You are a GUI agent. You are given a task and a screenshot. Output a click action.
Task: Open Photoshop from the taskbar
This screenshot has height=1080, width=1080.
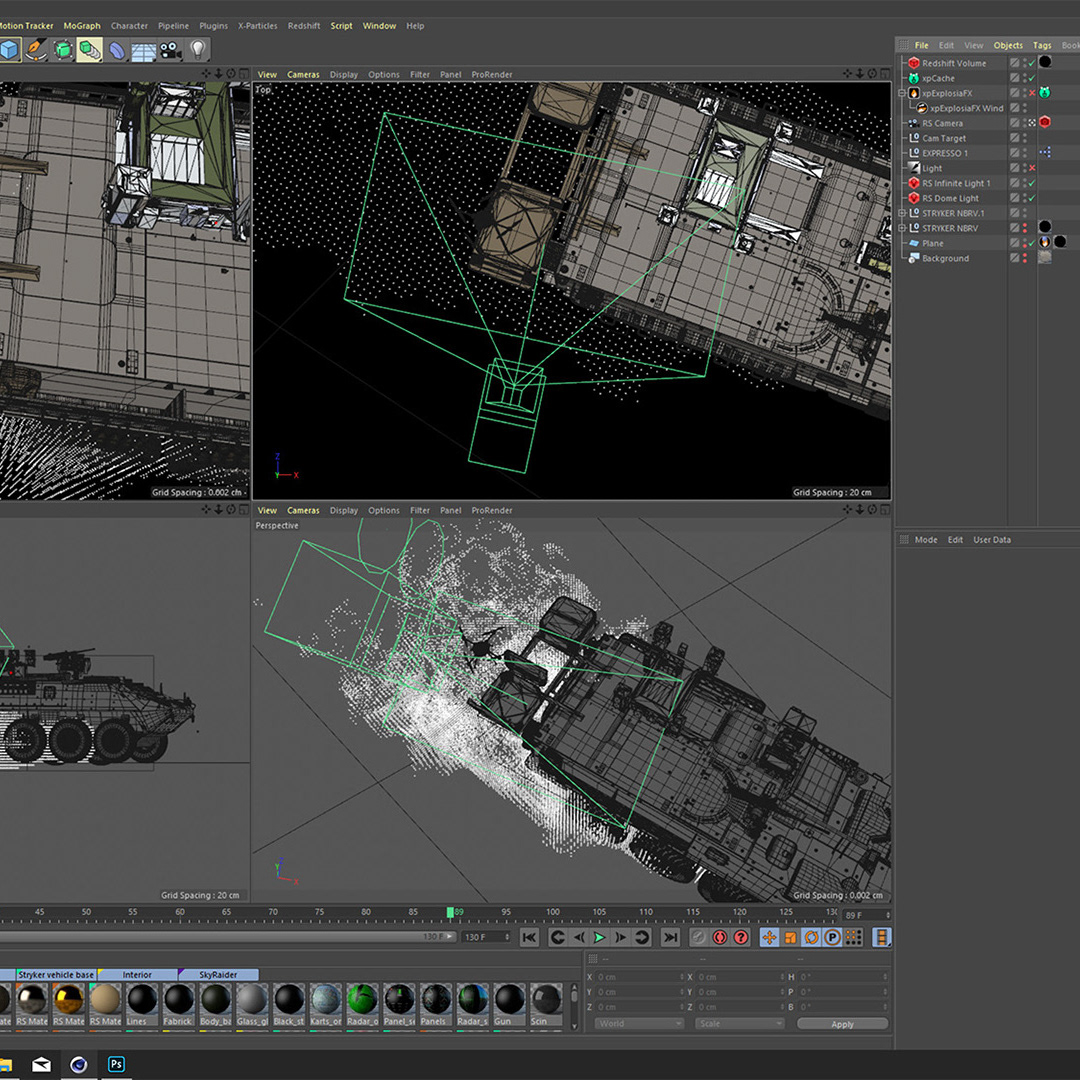(116, 1064)
